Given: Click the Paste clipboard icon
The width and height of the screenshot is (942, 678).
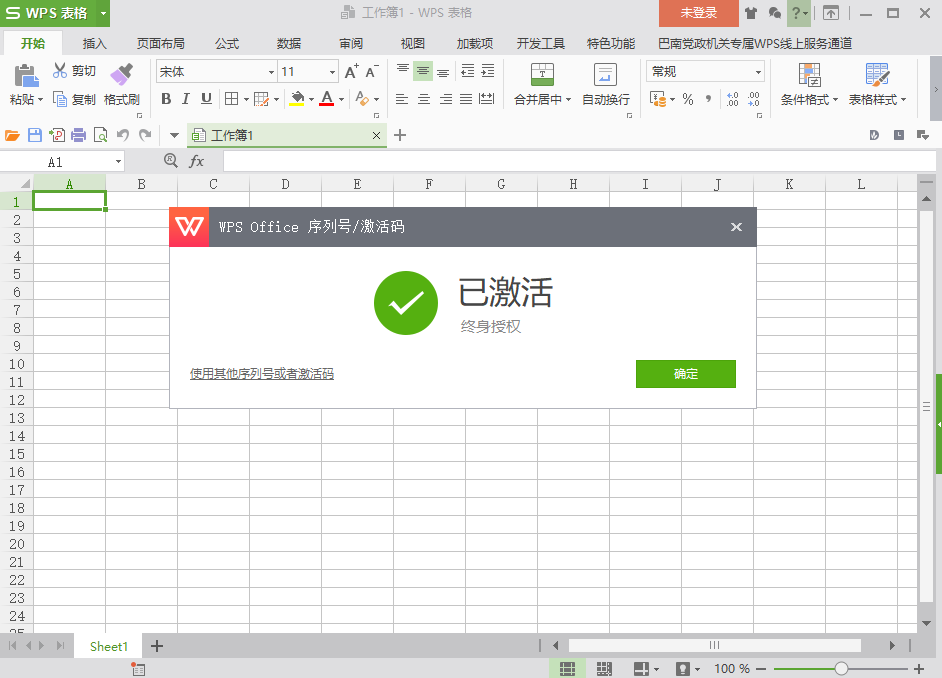Looking at the screenshot, I should 26,76.
